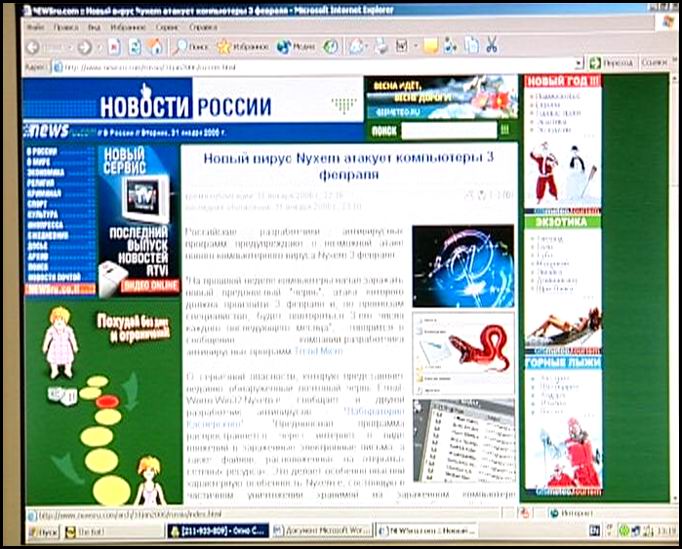This screenshot has height=549, width=682.
Task: Open the Избранное menu in menu bar
Action: pos(128,27)
